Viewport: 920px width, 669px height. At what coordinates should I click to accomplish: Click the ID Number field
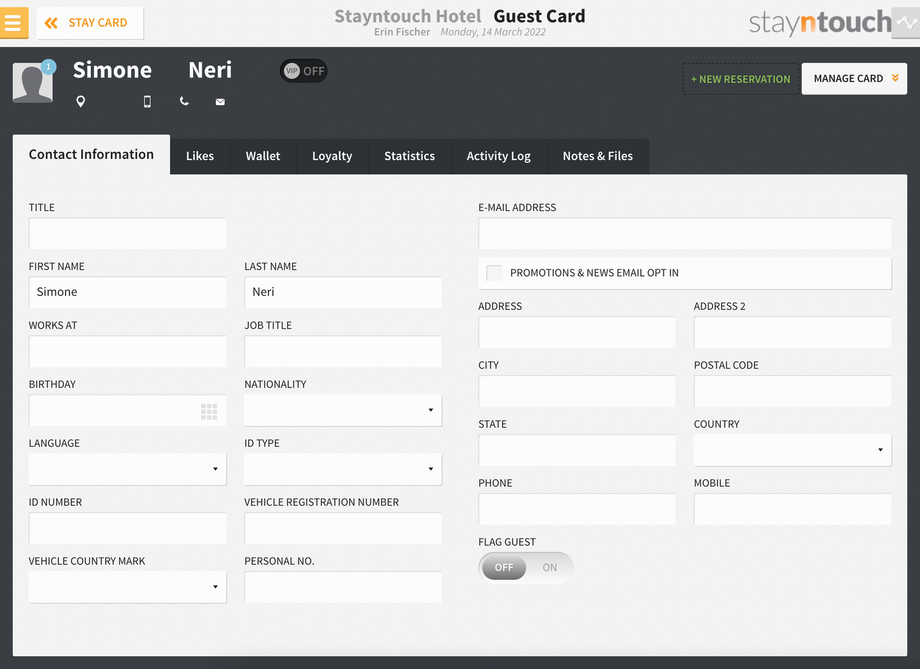point(127,528)
